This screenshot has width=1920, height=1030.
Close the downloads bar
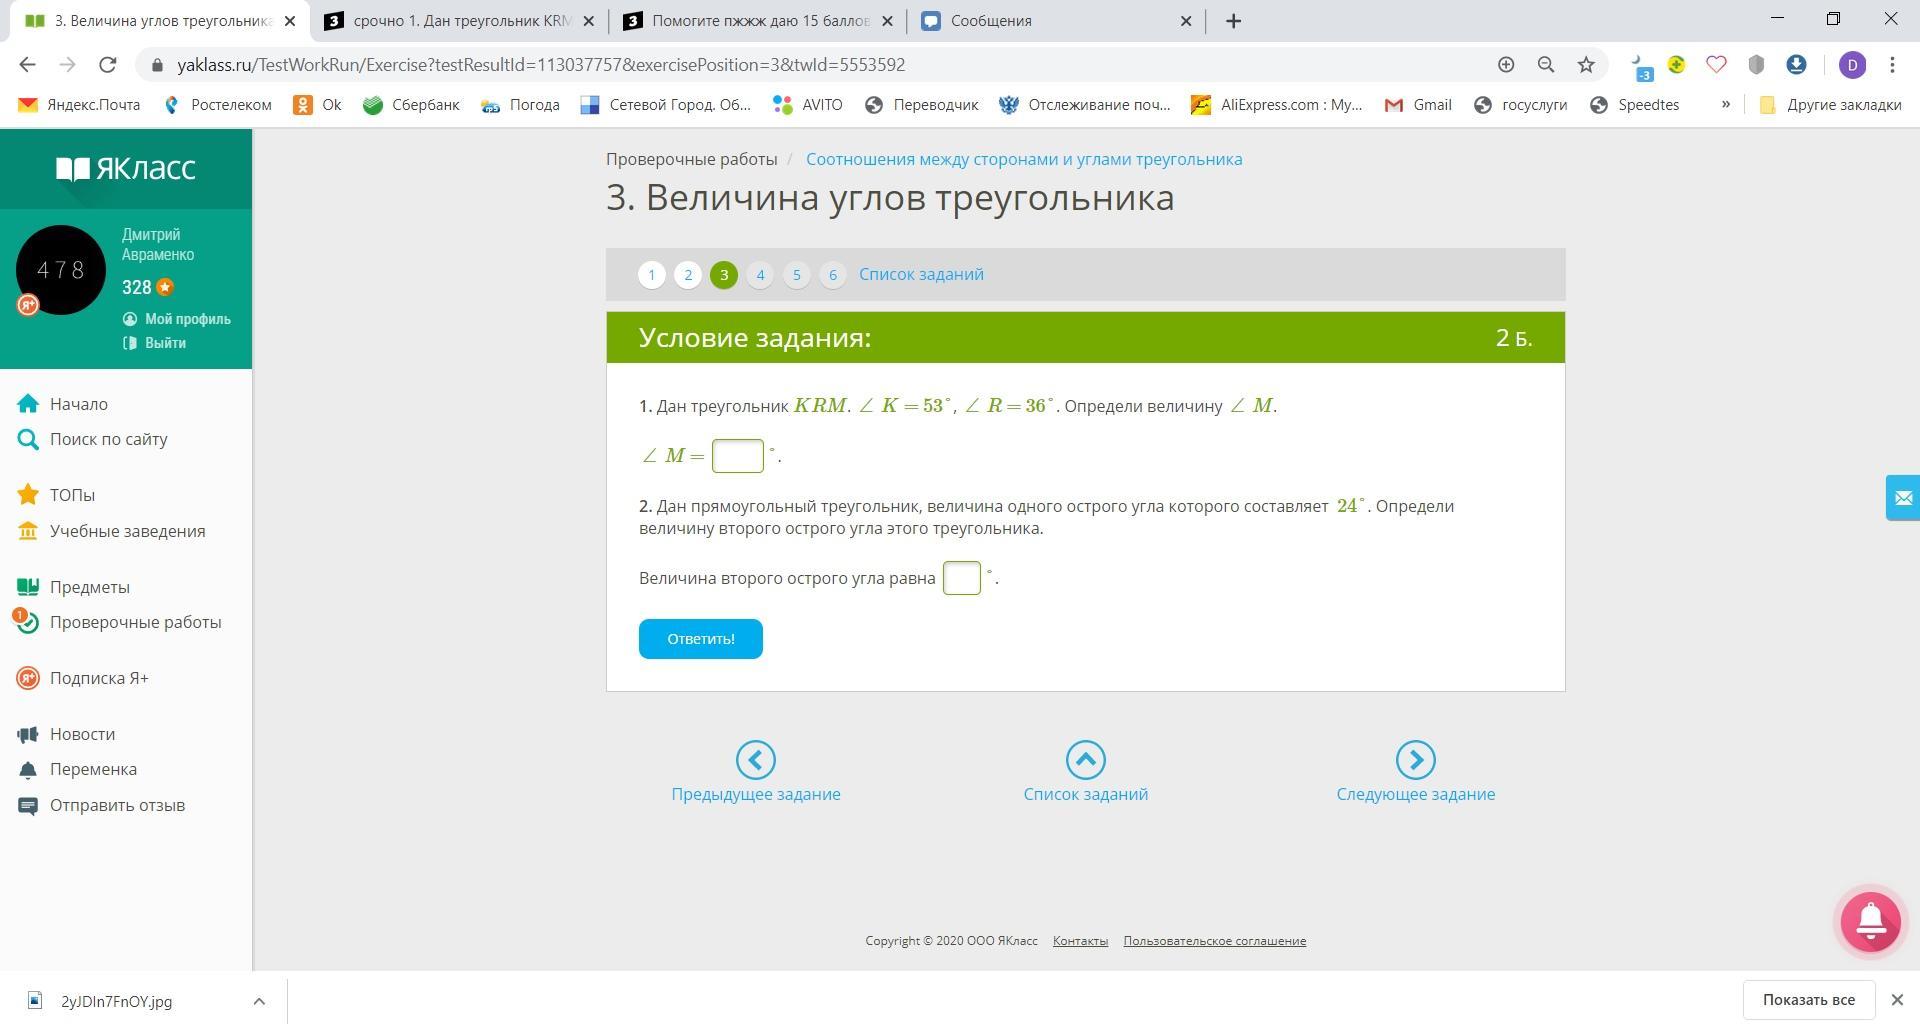point(1896,1000)
